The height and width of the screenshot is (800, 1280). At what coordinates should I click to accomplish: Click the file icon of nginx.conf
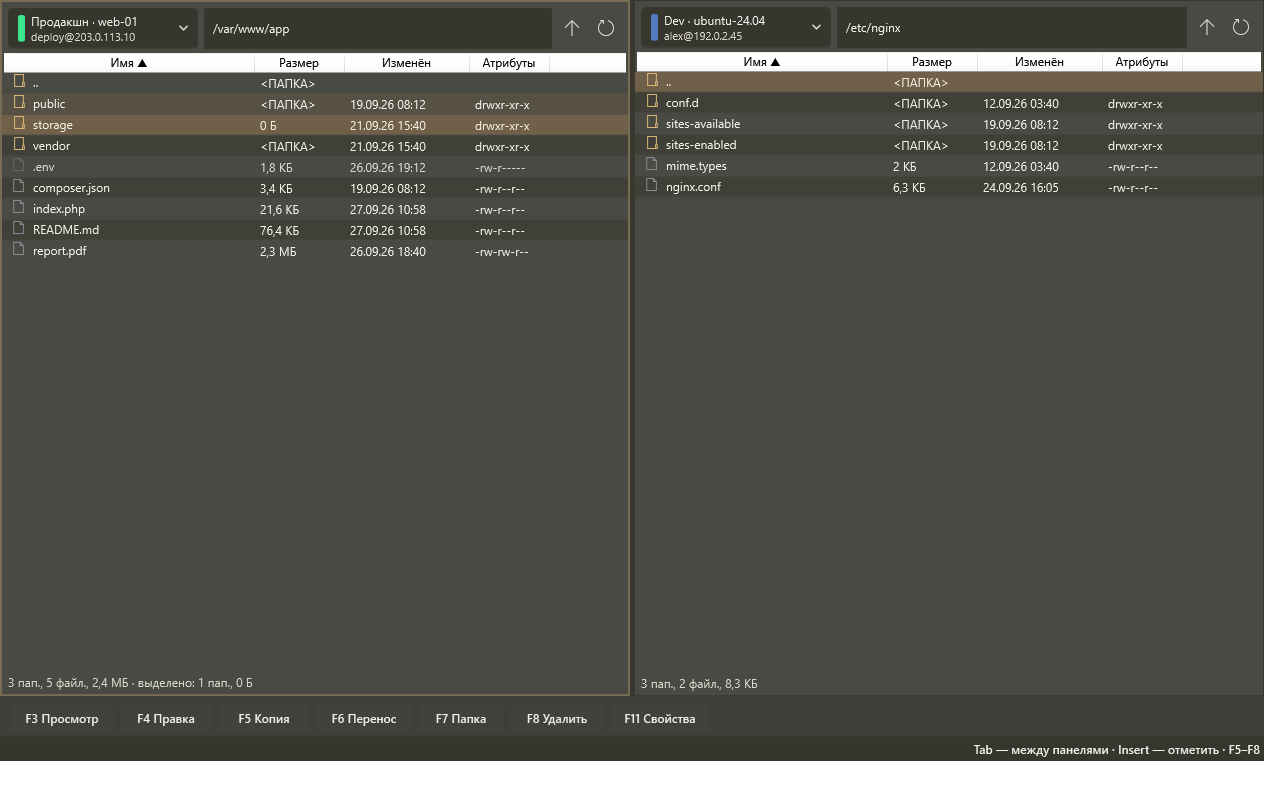(x=652, y=186)
